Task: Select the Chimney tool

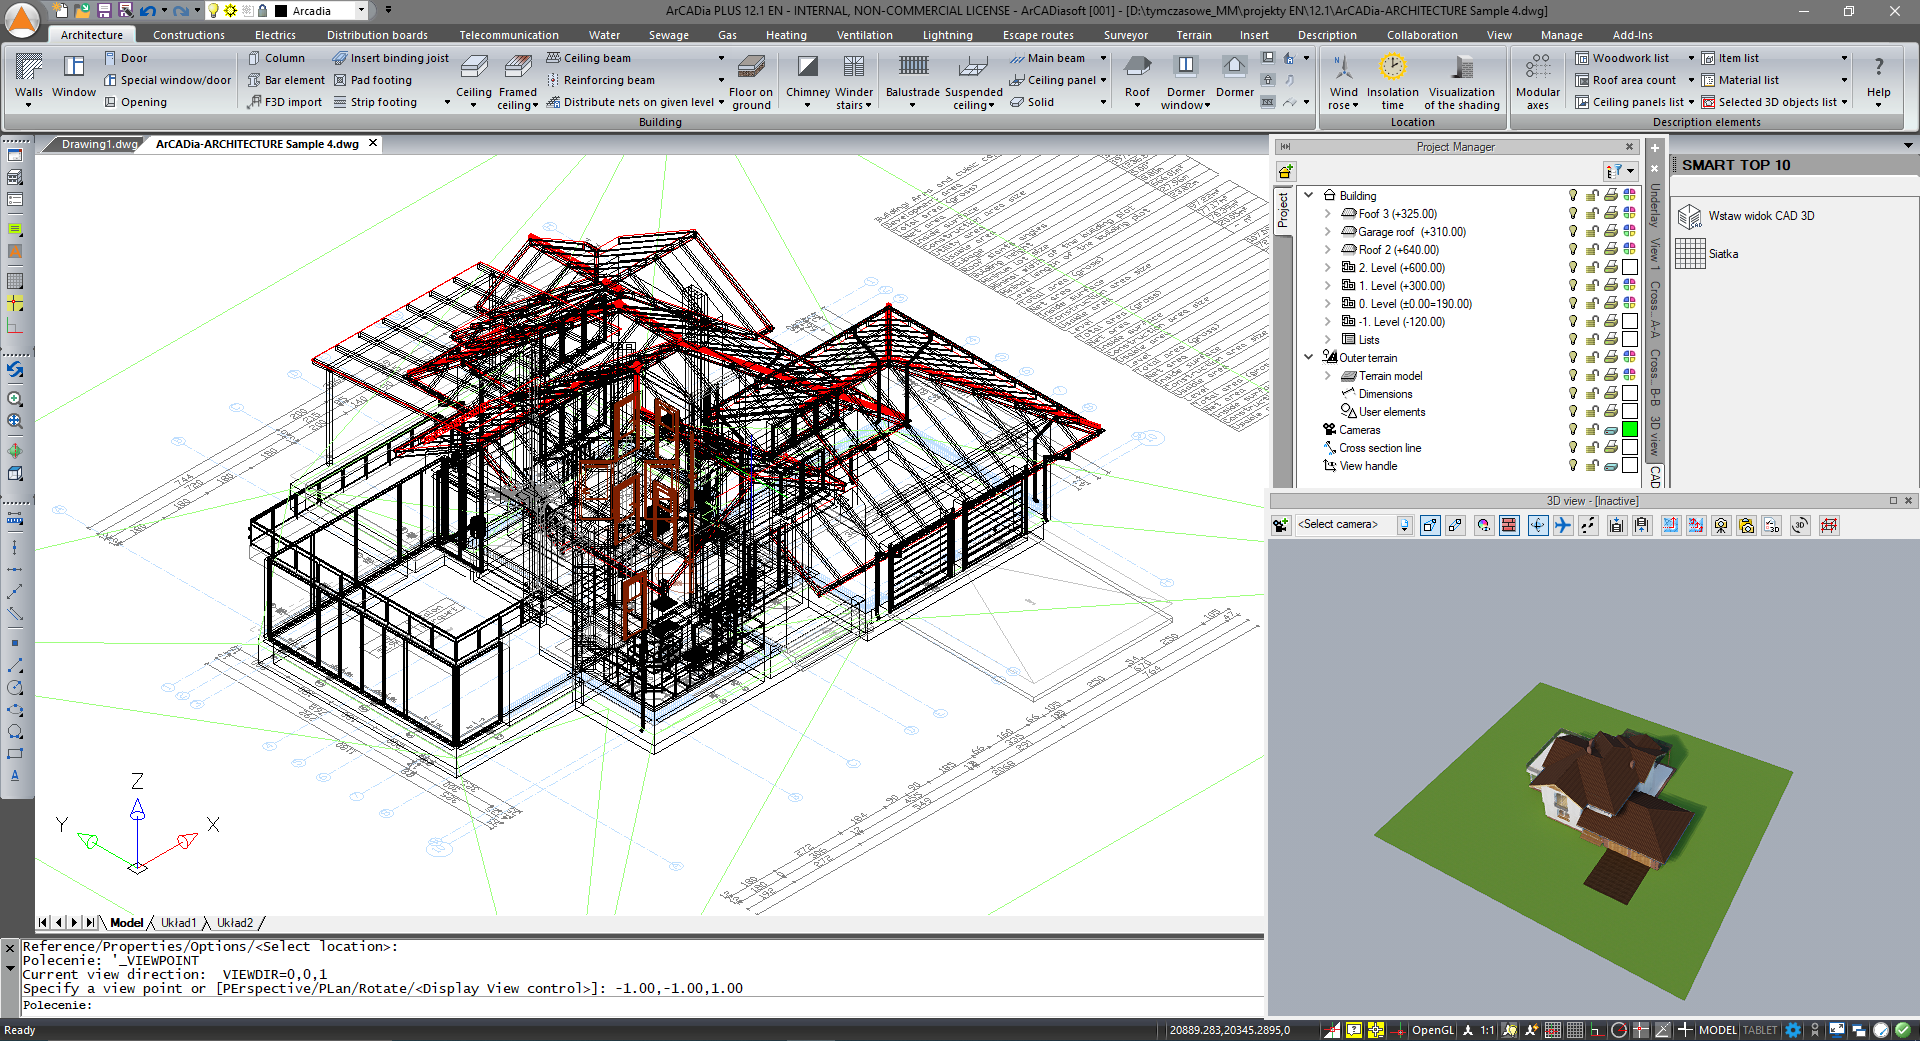Action: point(806,75)
